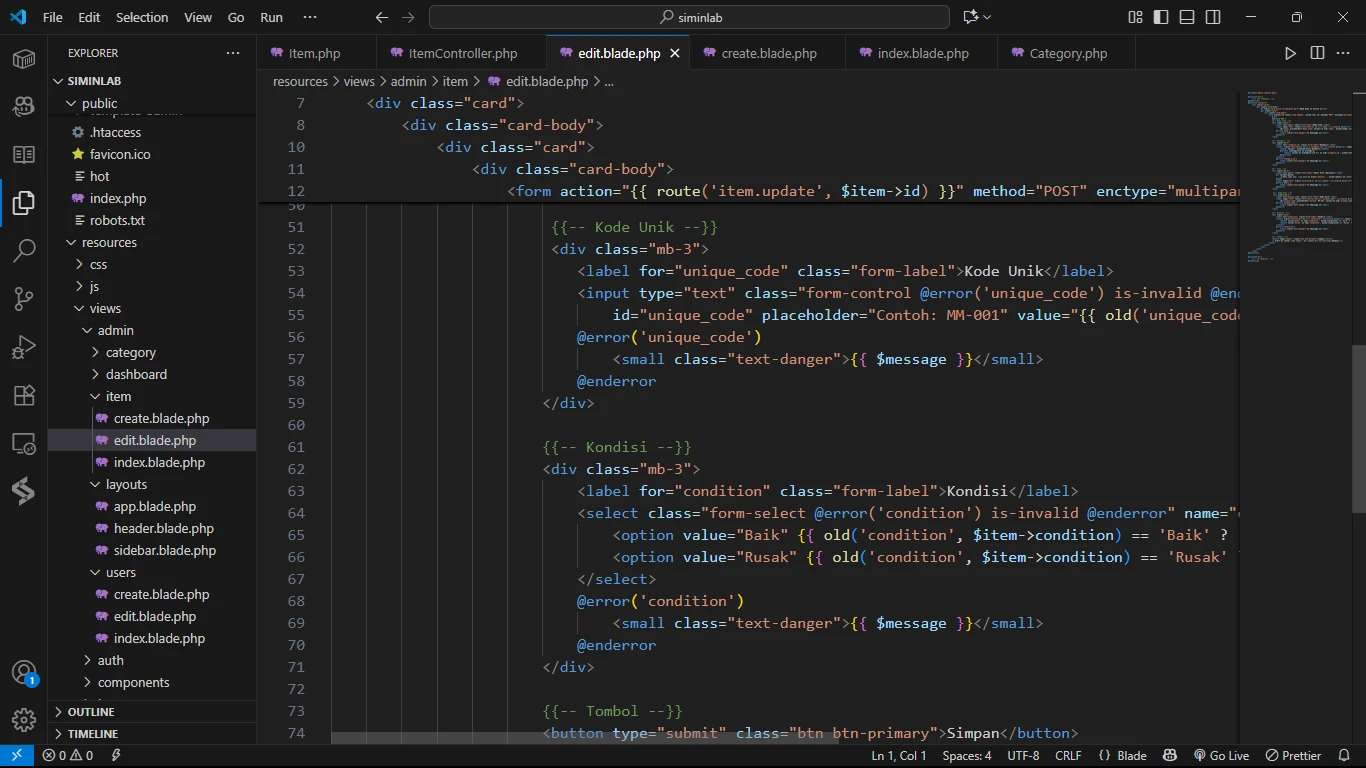Viewport: 1366px width, 768px height.
Task: Expand the category folder in tree
Action: [130, 352]
